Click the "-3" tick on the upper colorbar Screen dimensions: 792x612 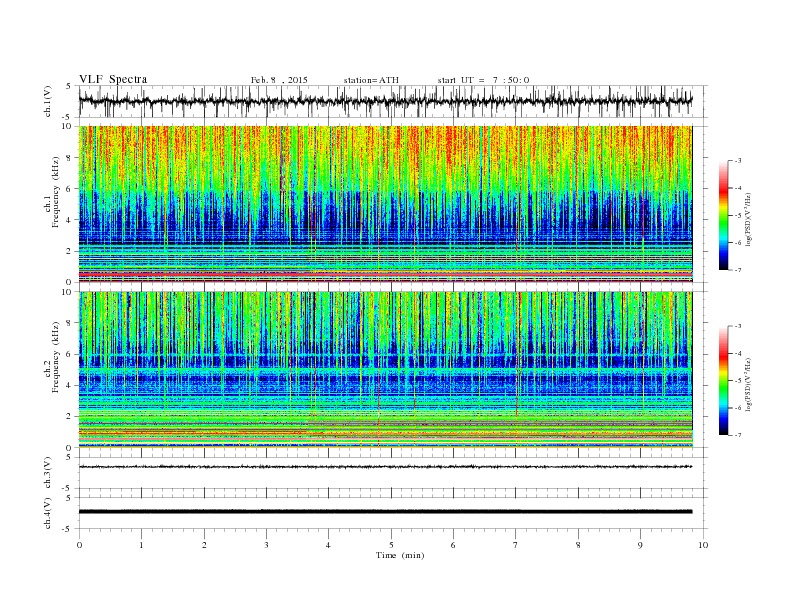point(738,161)
